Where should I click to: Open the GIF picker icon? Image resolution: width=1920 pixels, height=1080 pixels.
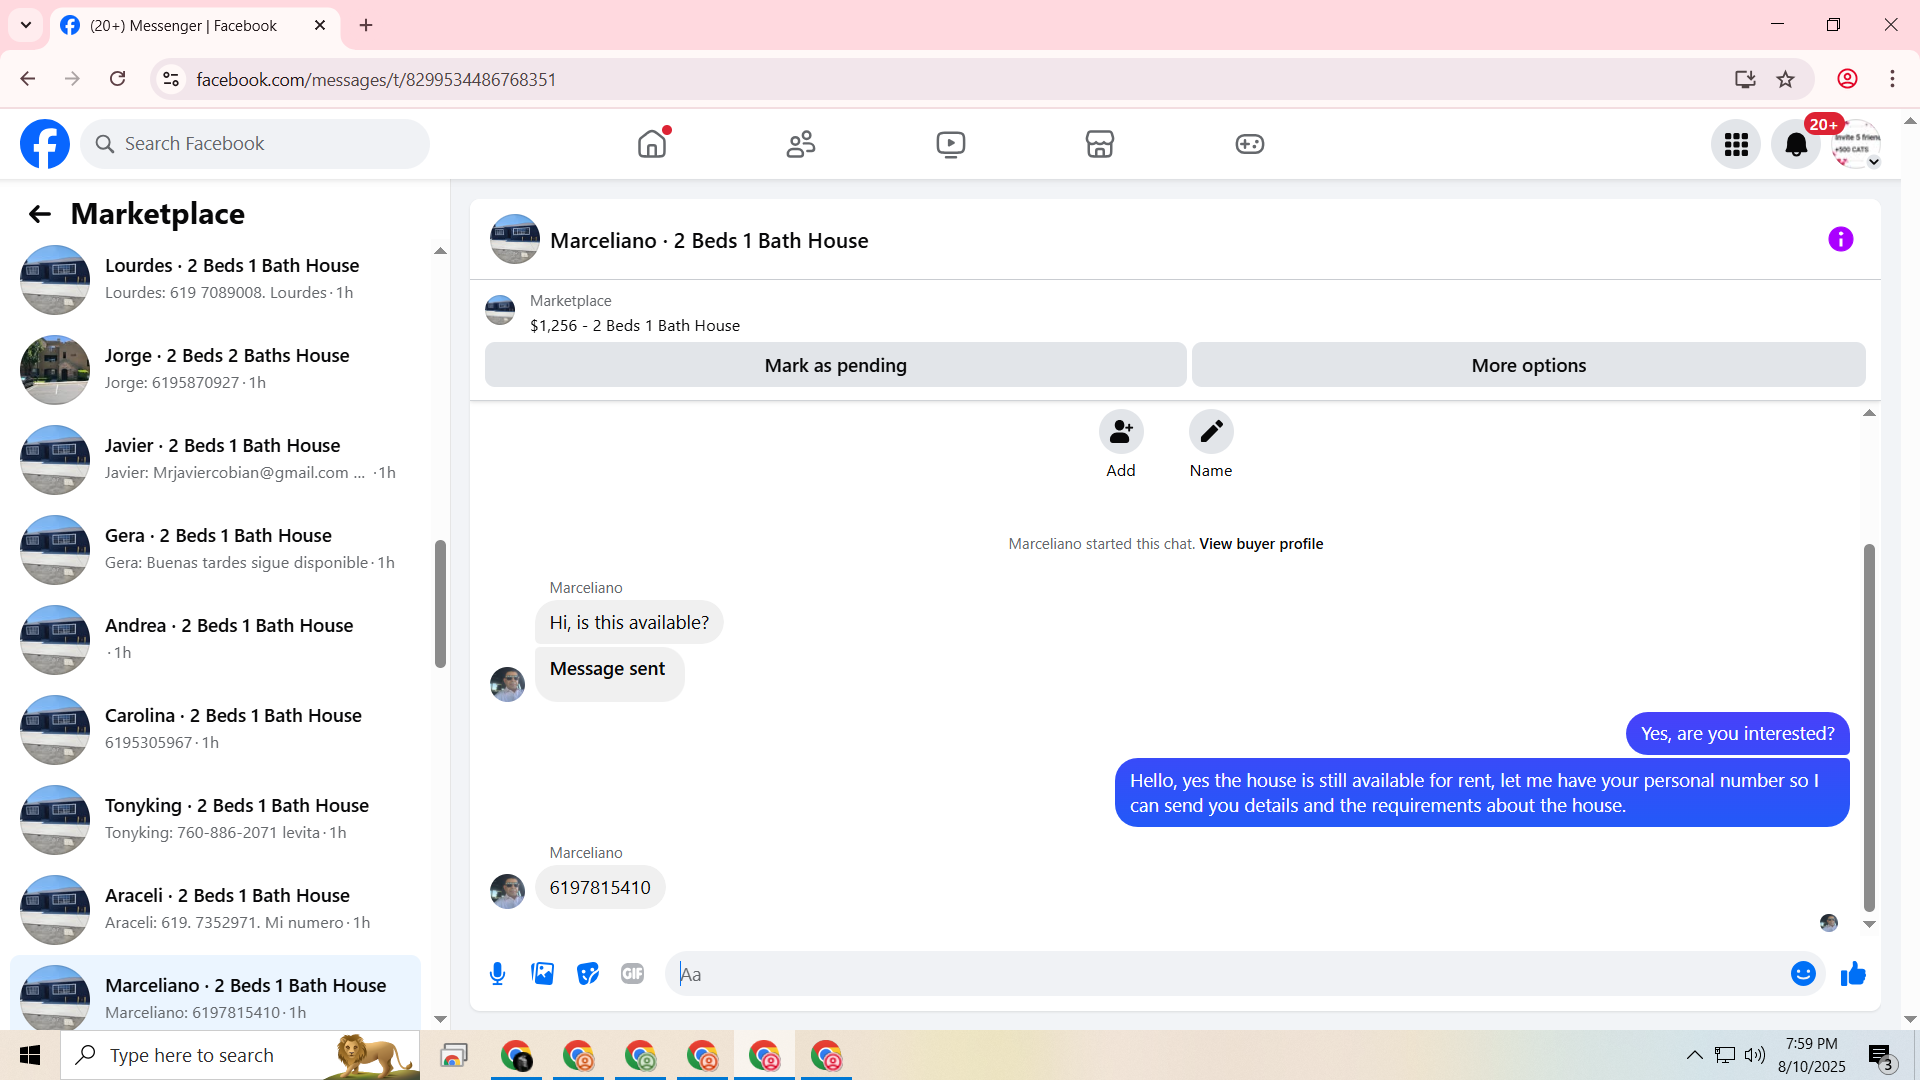pyautogui.click(x=632, y=974)
